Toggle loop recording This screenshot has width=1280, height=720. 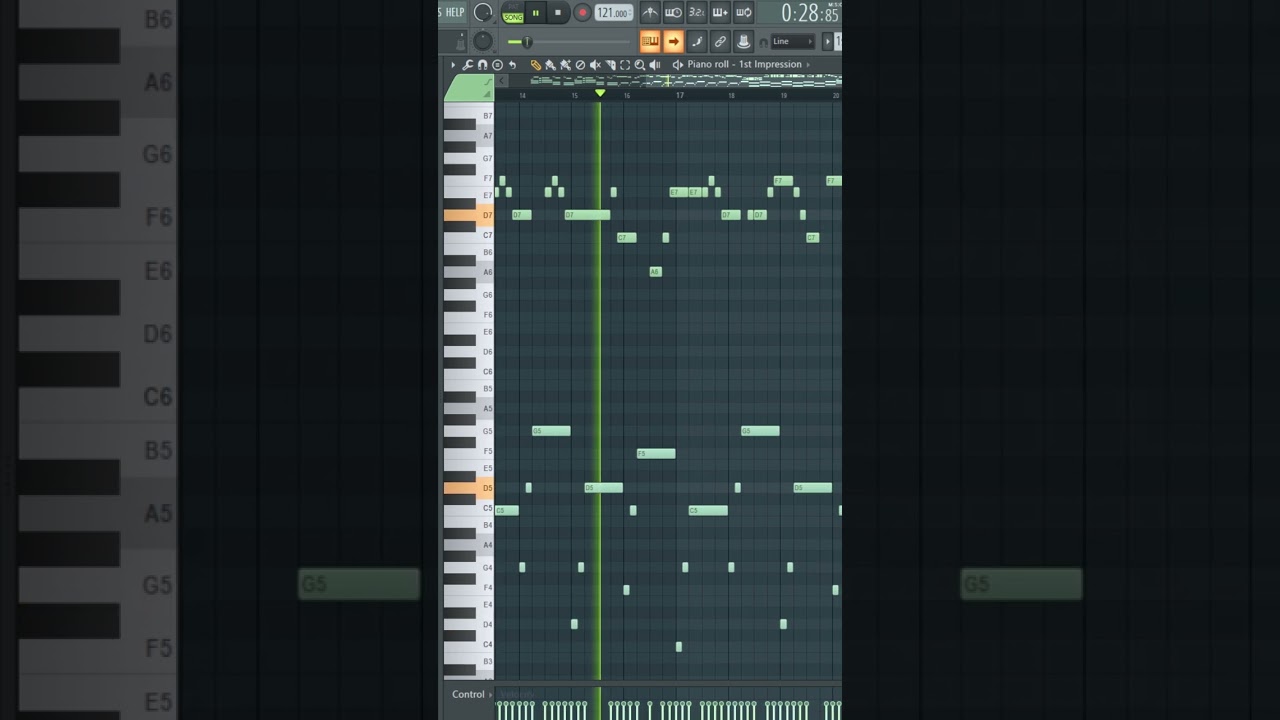744,12
